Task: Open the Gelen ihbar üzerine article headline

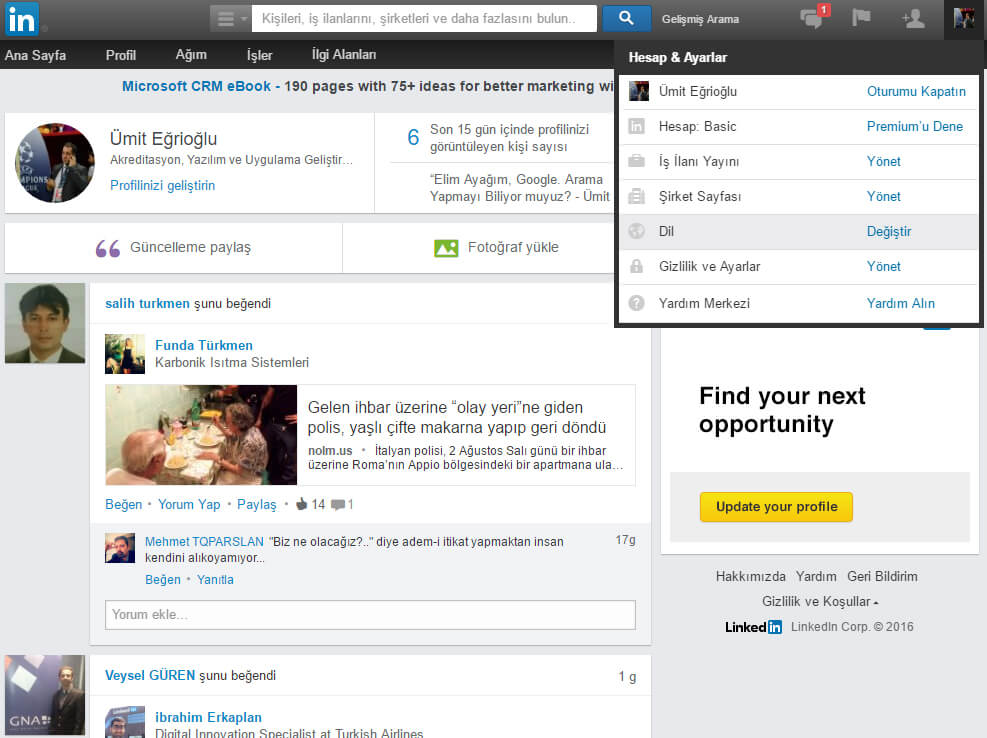Action: tap(457, 417)
